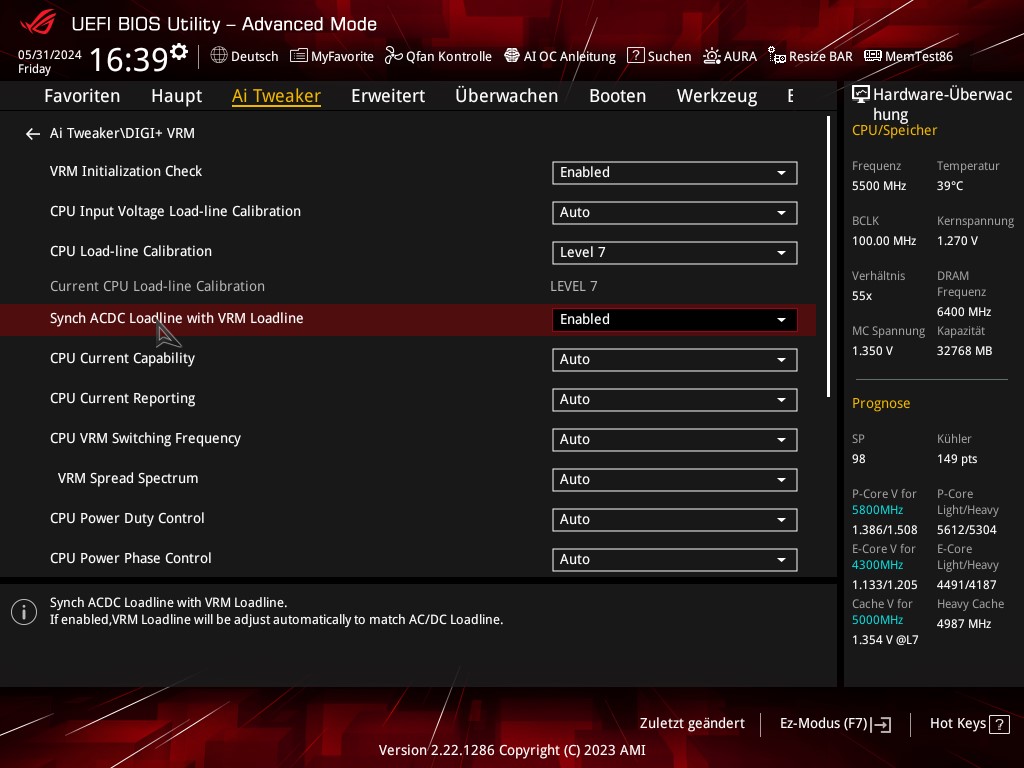Click the 4300MHz E-Core link
This screenshot has height=768, width=1024.
[877, 565]
